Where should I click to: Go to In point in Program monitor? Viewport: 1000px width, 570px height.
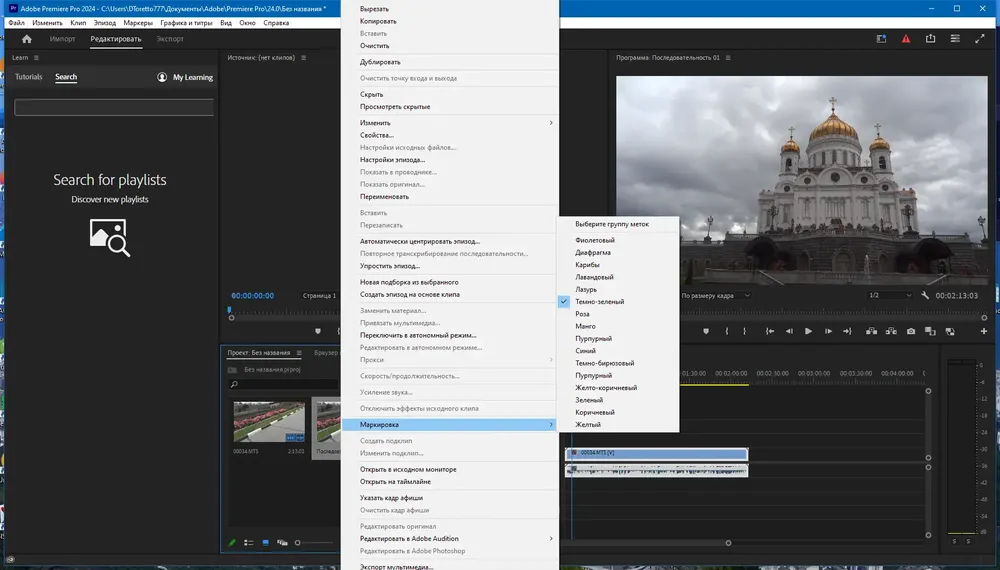click(x=770, y=332)
